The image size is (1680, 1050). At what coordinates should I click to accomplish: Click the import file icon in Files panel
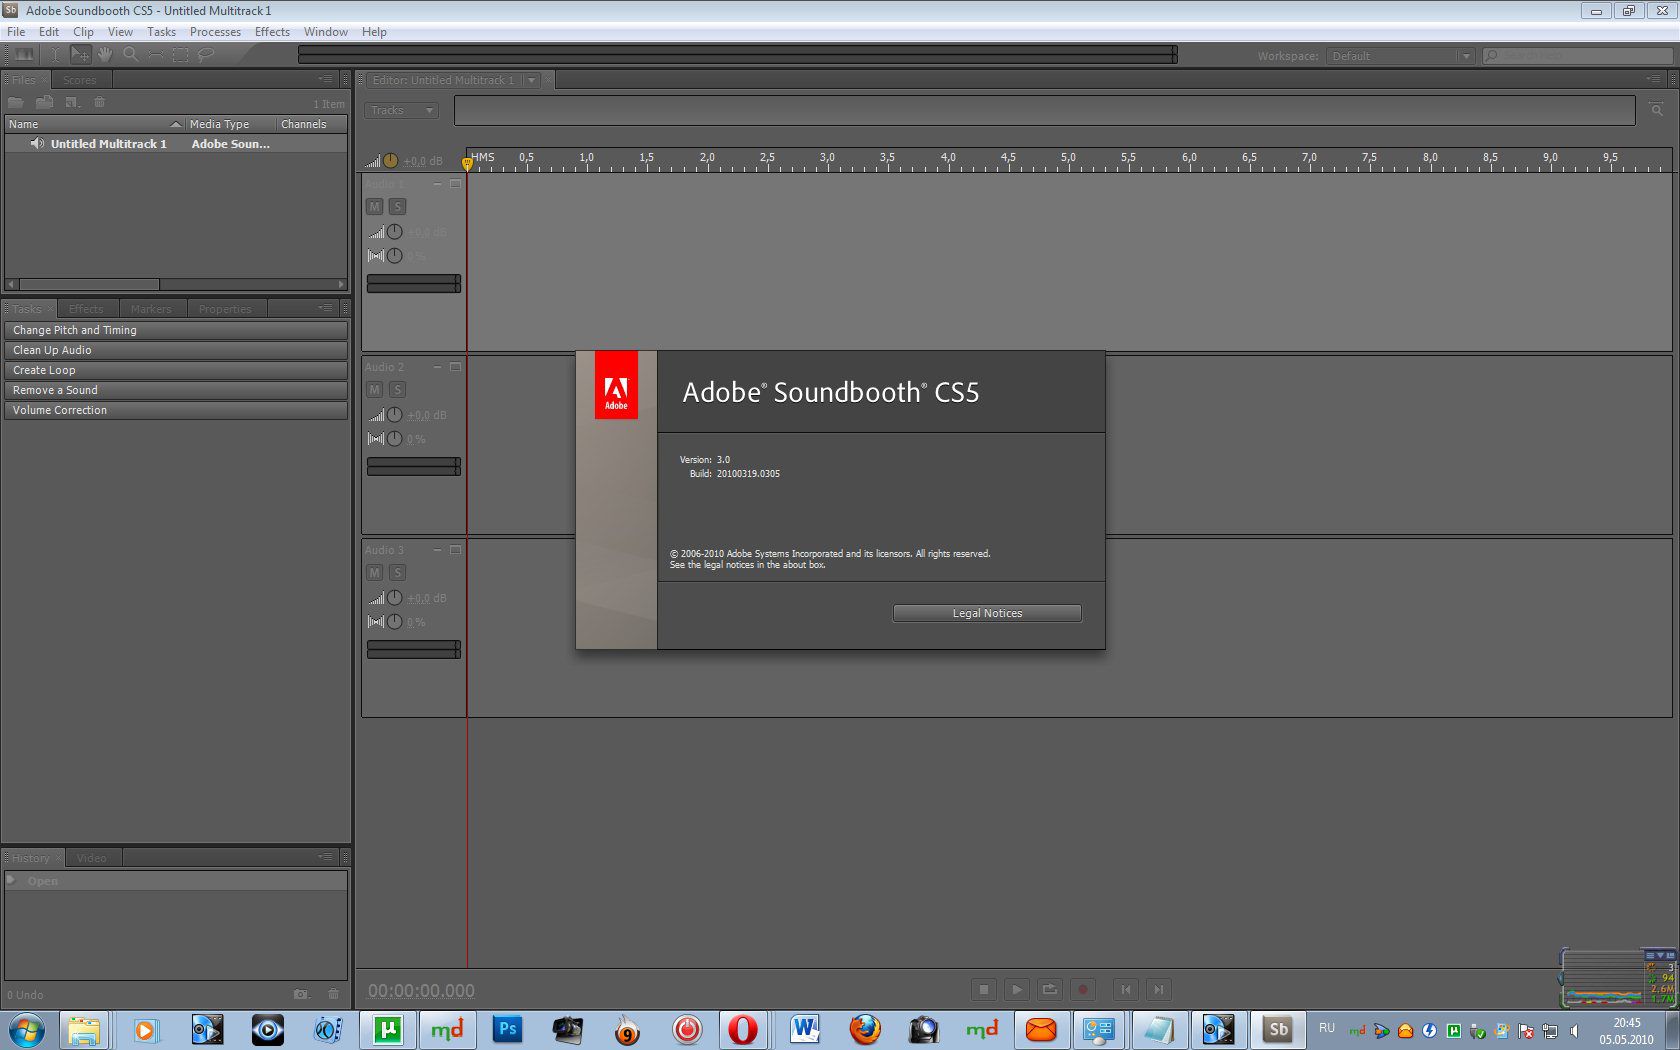[x=44, y=102]
